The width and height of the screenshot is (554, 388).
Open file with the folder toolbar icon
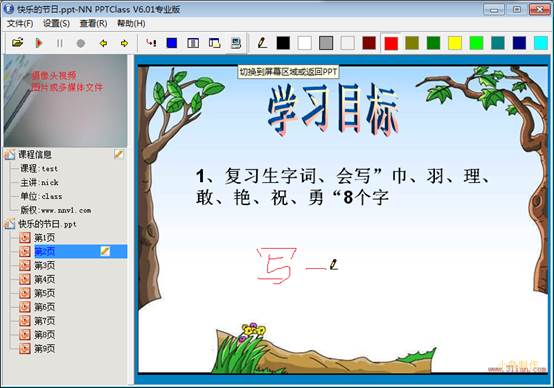17,43
